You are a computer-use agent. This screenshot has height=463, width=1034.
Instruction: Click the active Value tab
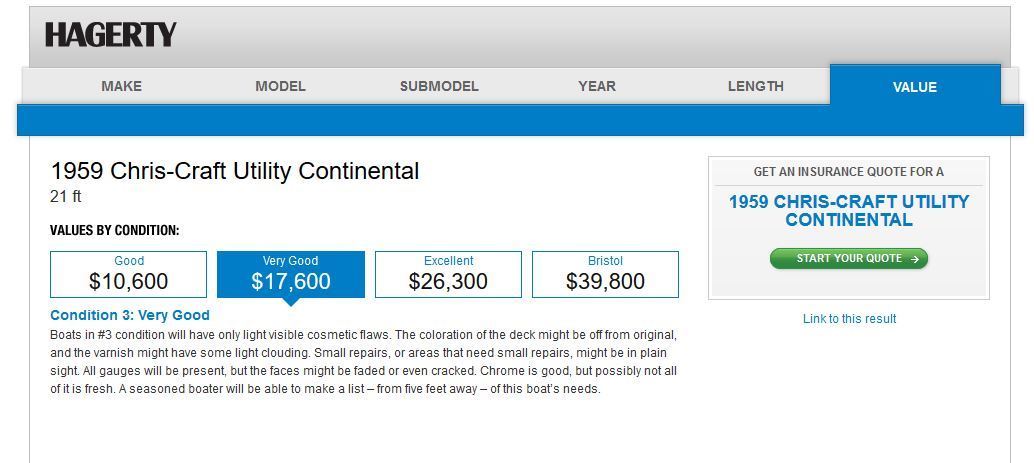pos(915,86)
